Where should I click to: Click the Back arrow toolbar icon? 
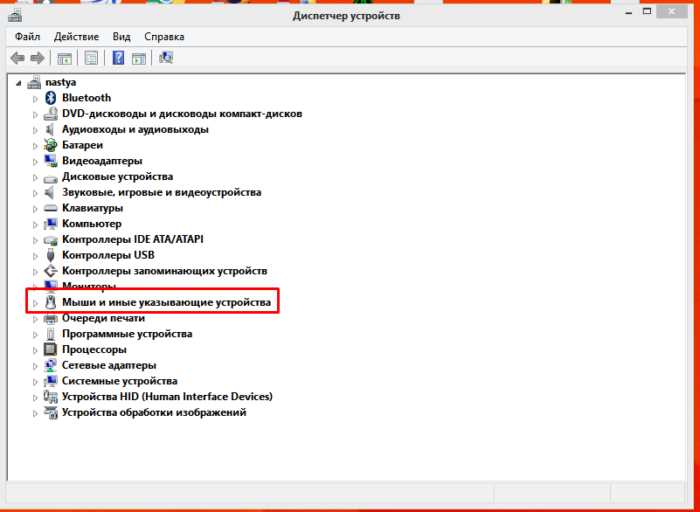[x=17, y=58]
